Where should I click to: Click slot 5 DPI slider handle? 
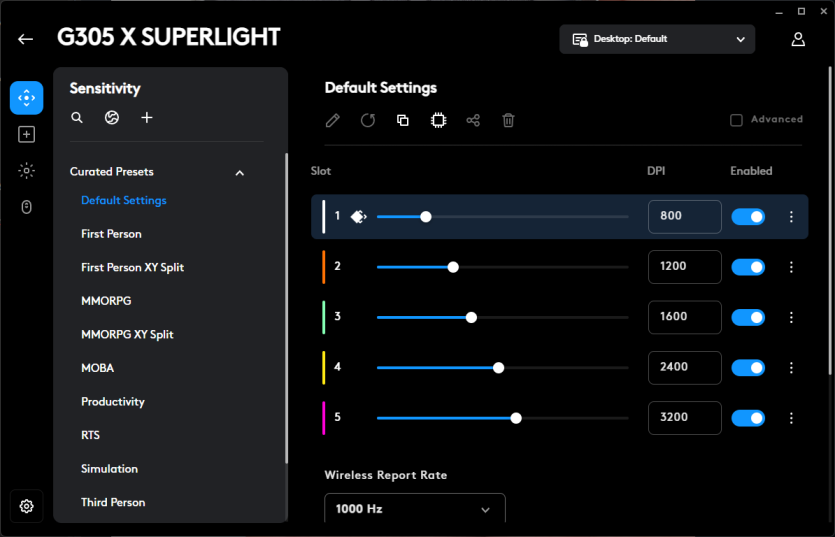(x=516, y=418)
